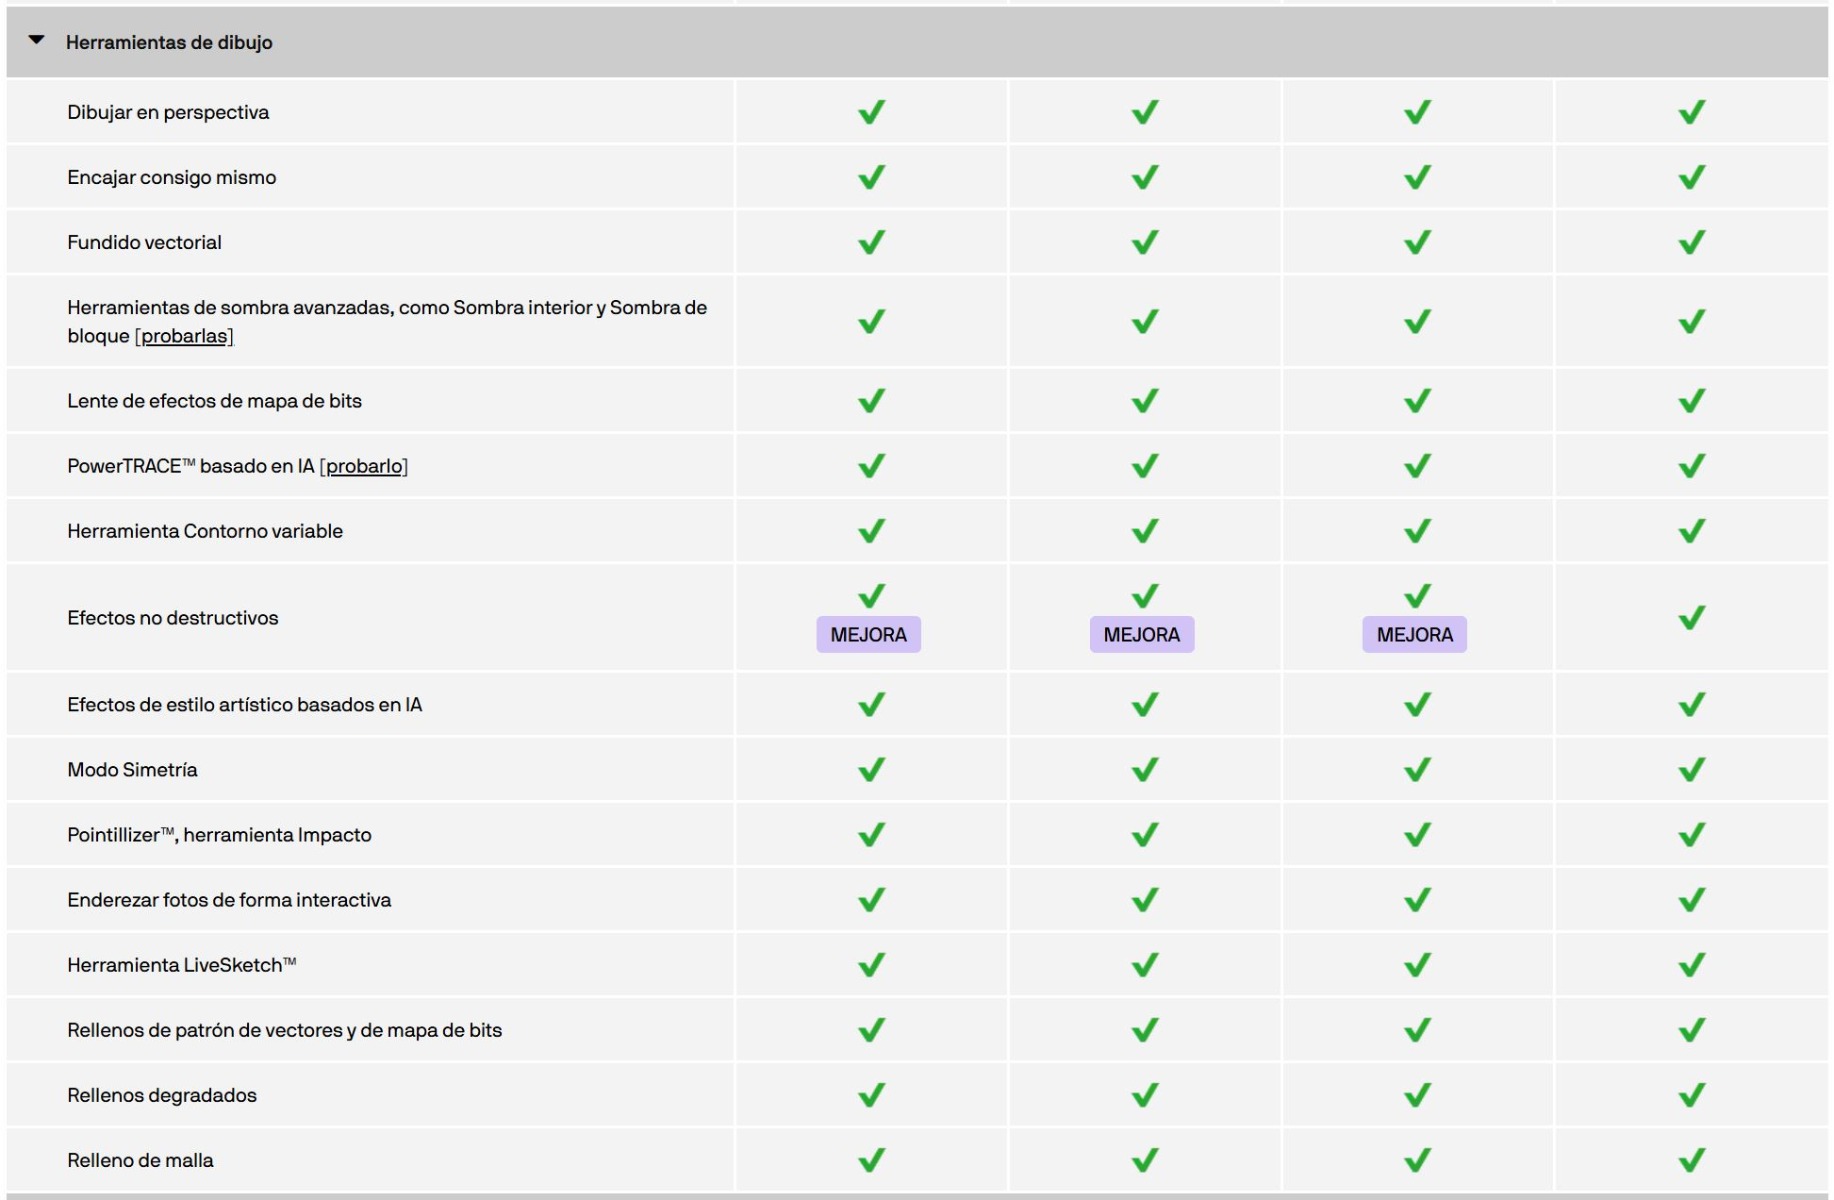Select the 'Fundido vectorial' row label
The image size is (1834, 1200).
pos(144,242)
